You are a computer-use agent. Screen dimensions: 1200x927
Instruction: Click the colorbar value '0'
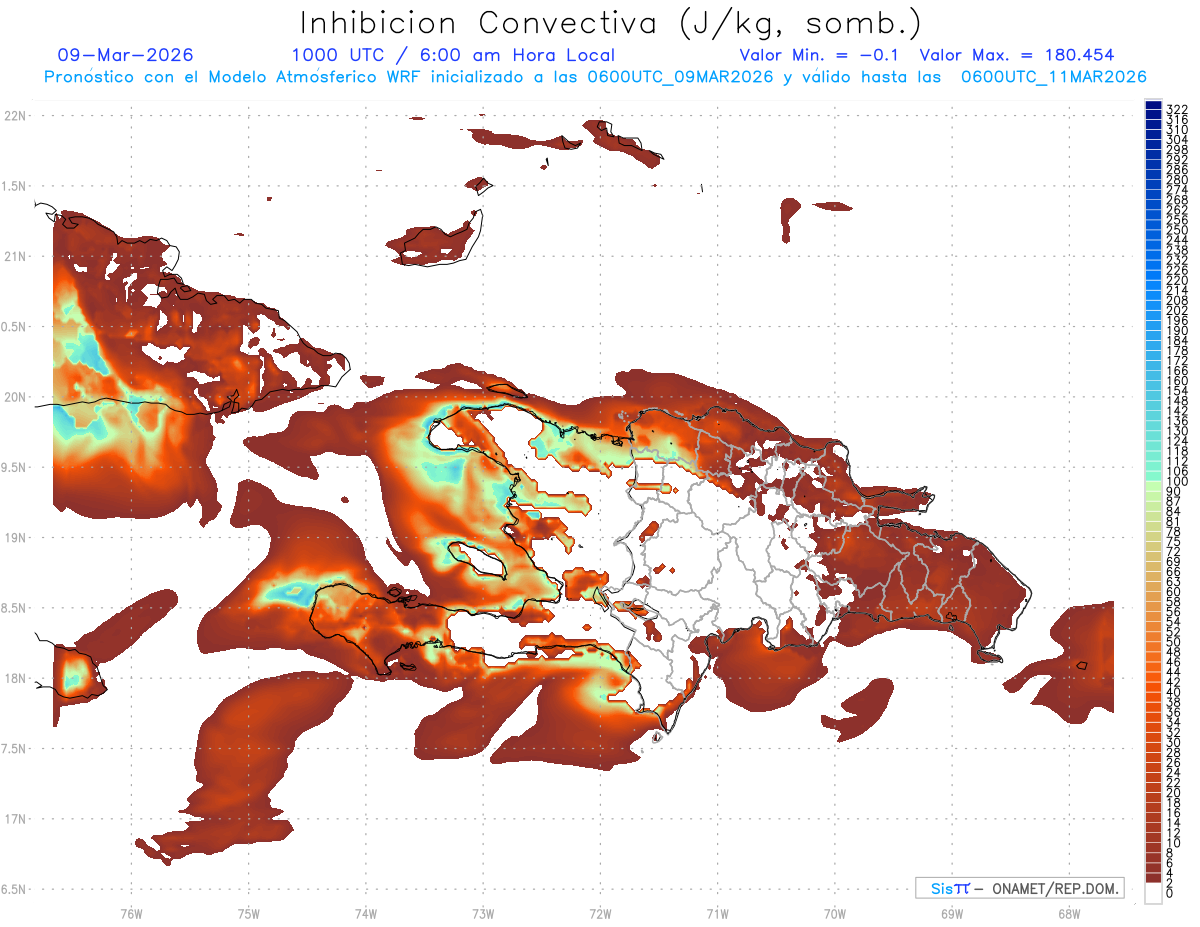[1170, 893]
